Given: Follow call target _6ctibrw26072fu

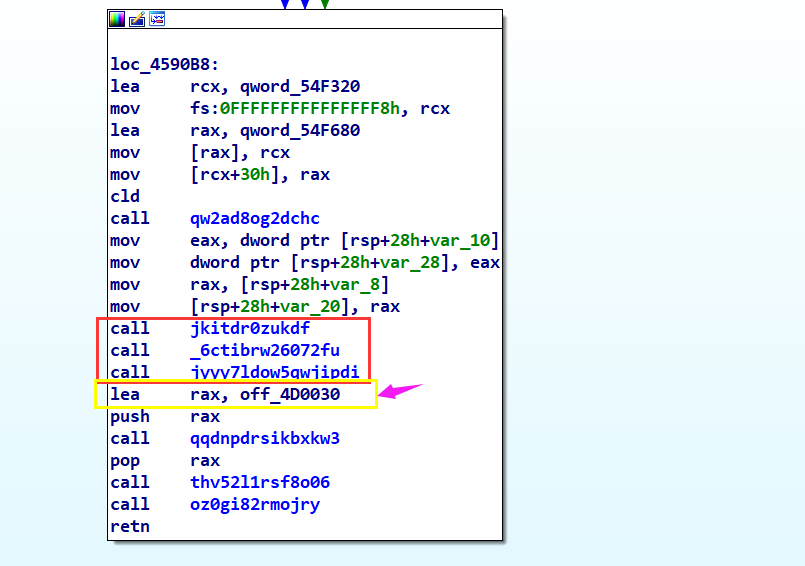Looking at the screenshot, I should point(265,351).
